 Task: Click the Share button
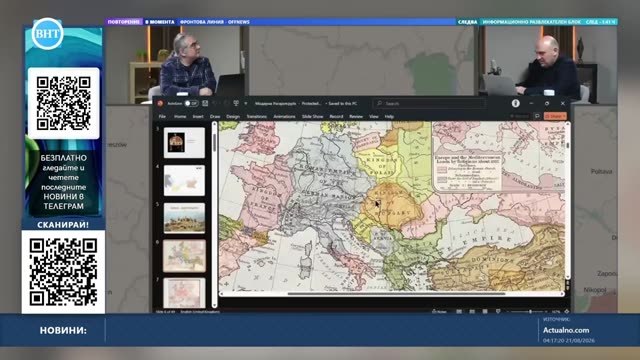click(555, 116)
